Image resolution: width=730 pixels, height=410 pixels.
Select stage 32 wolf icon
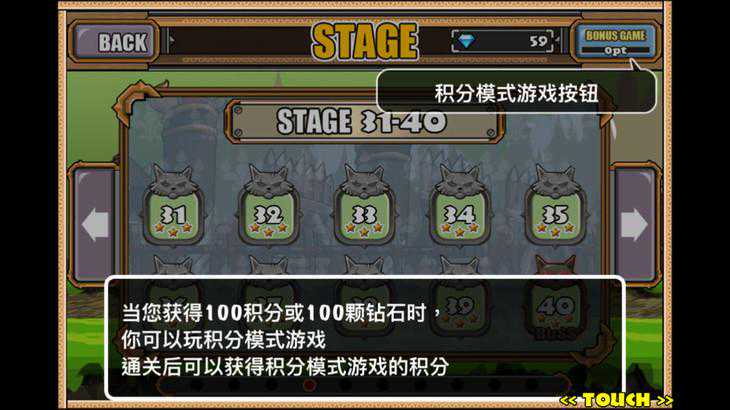(269, 206)
